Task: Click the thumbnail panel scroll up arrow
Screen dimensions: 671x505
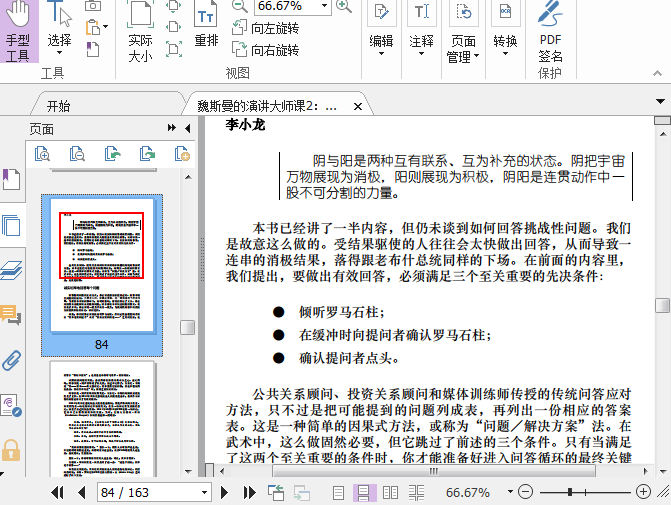Action: 188,177
